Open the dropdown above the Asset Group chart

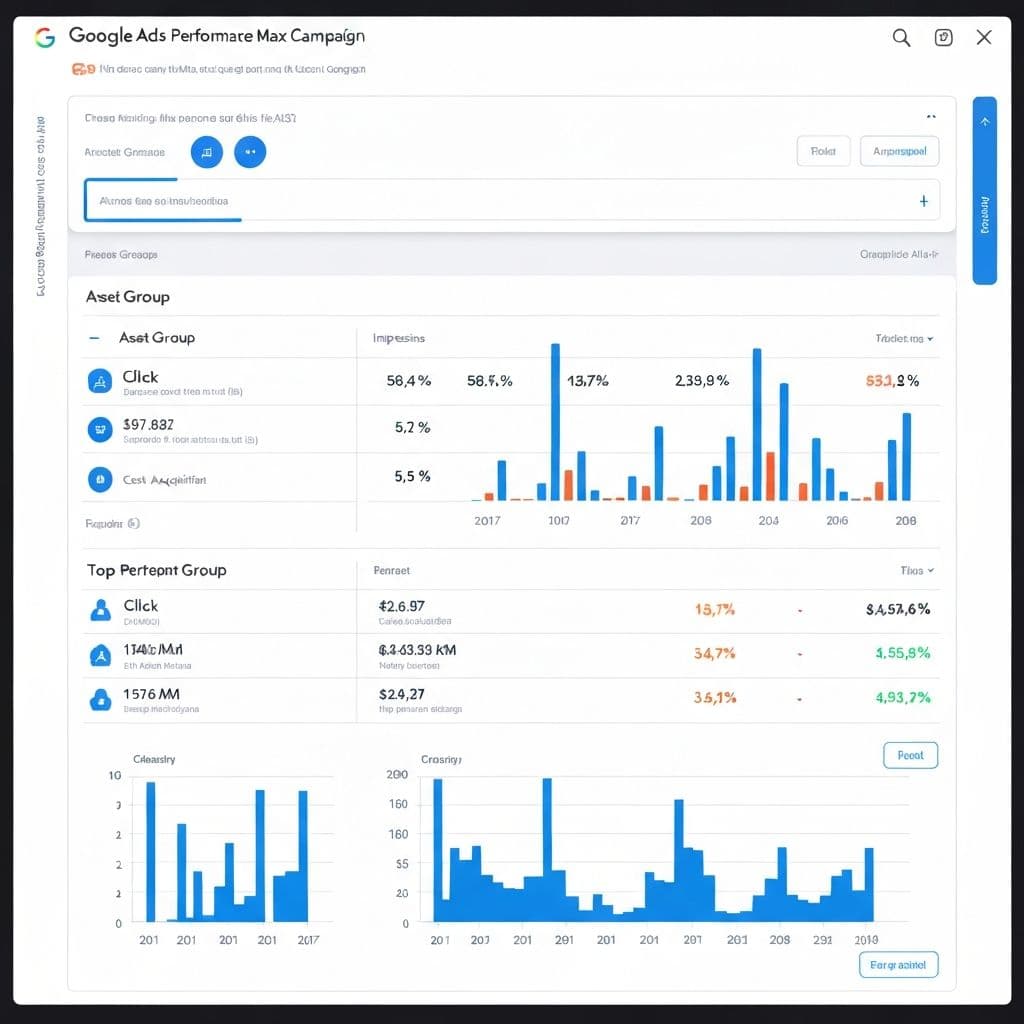pos(904,339)
